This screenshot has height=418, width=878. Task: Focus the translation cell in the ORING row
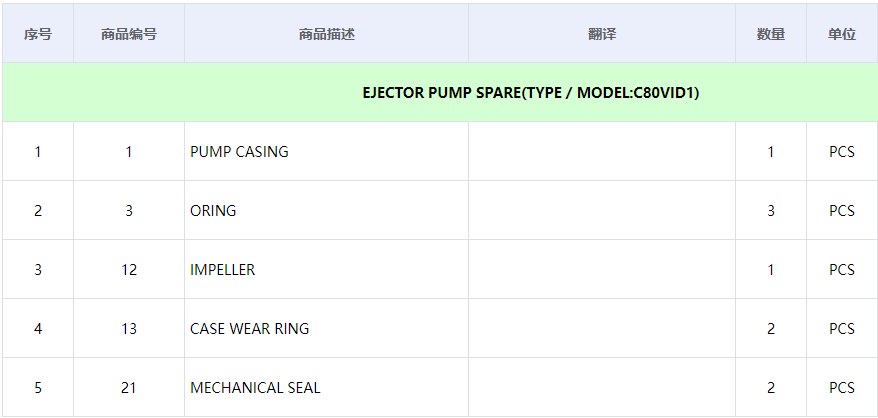click(601, 211)
